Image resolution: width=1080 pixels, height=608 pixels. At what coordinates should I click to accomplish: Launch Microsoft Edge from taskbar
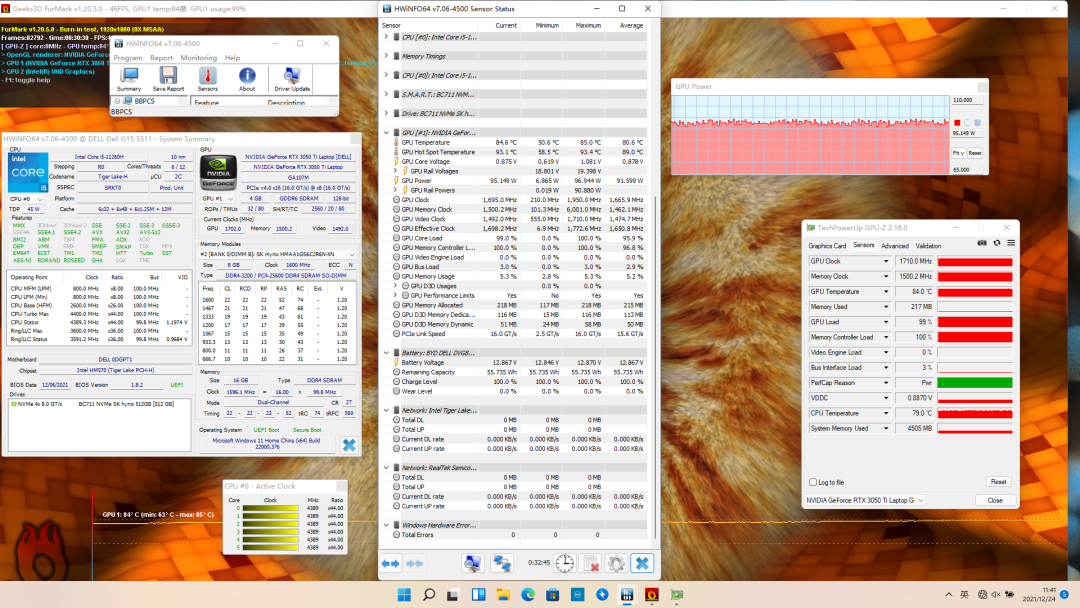(x=528, y=594)
